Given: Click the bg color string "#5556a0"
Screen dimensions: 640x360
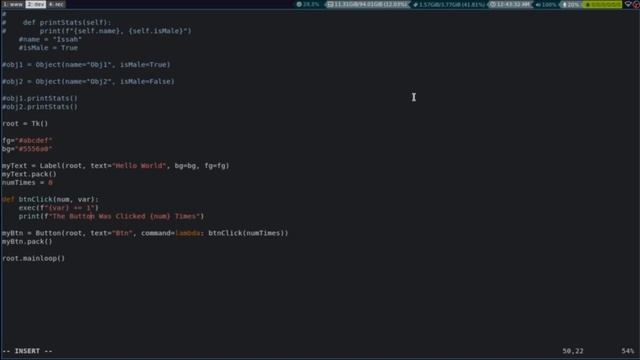Looking at the screenshot, I should point(34,149).
